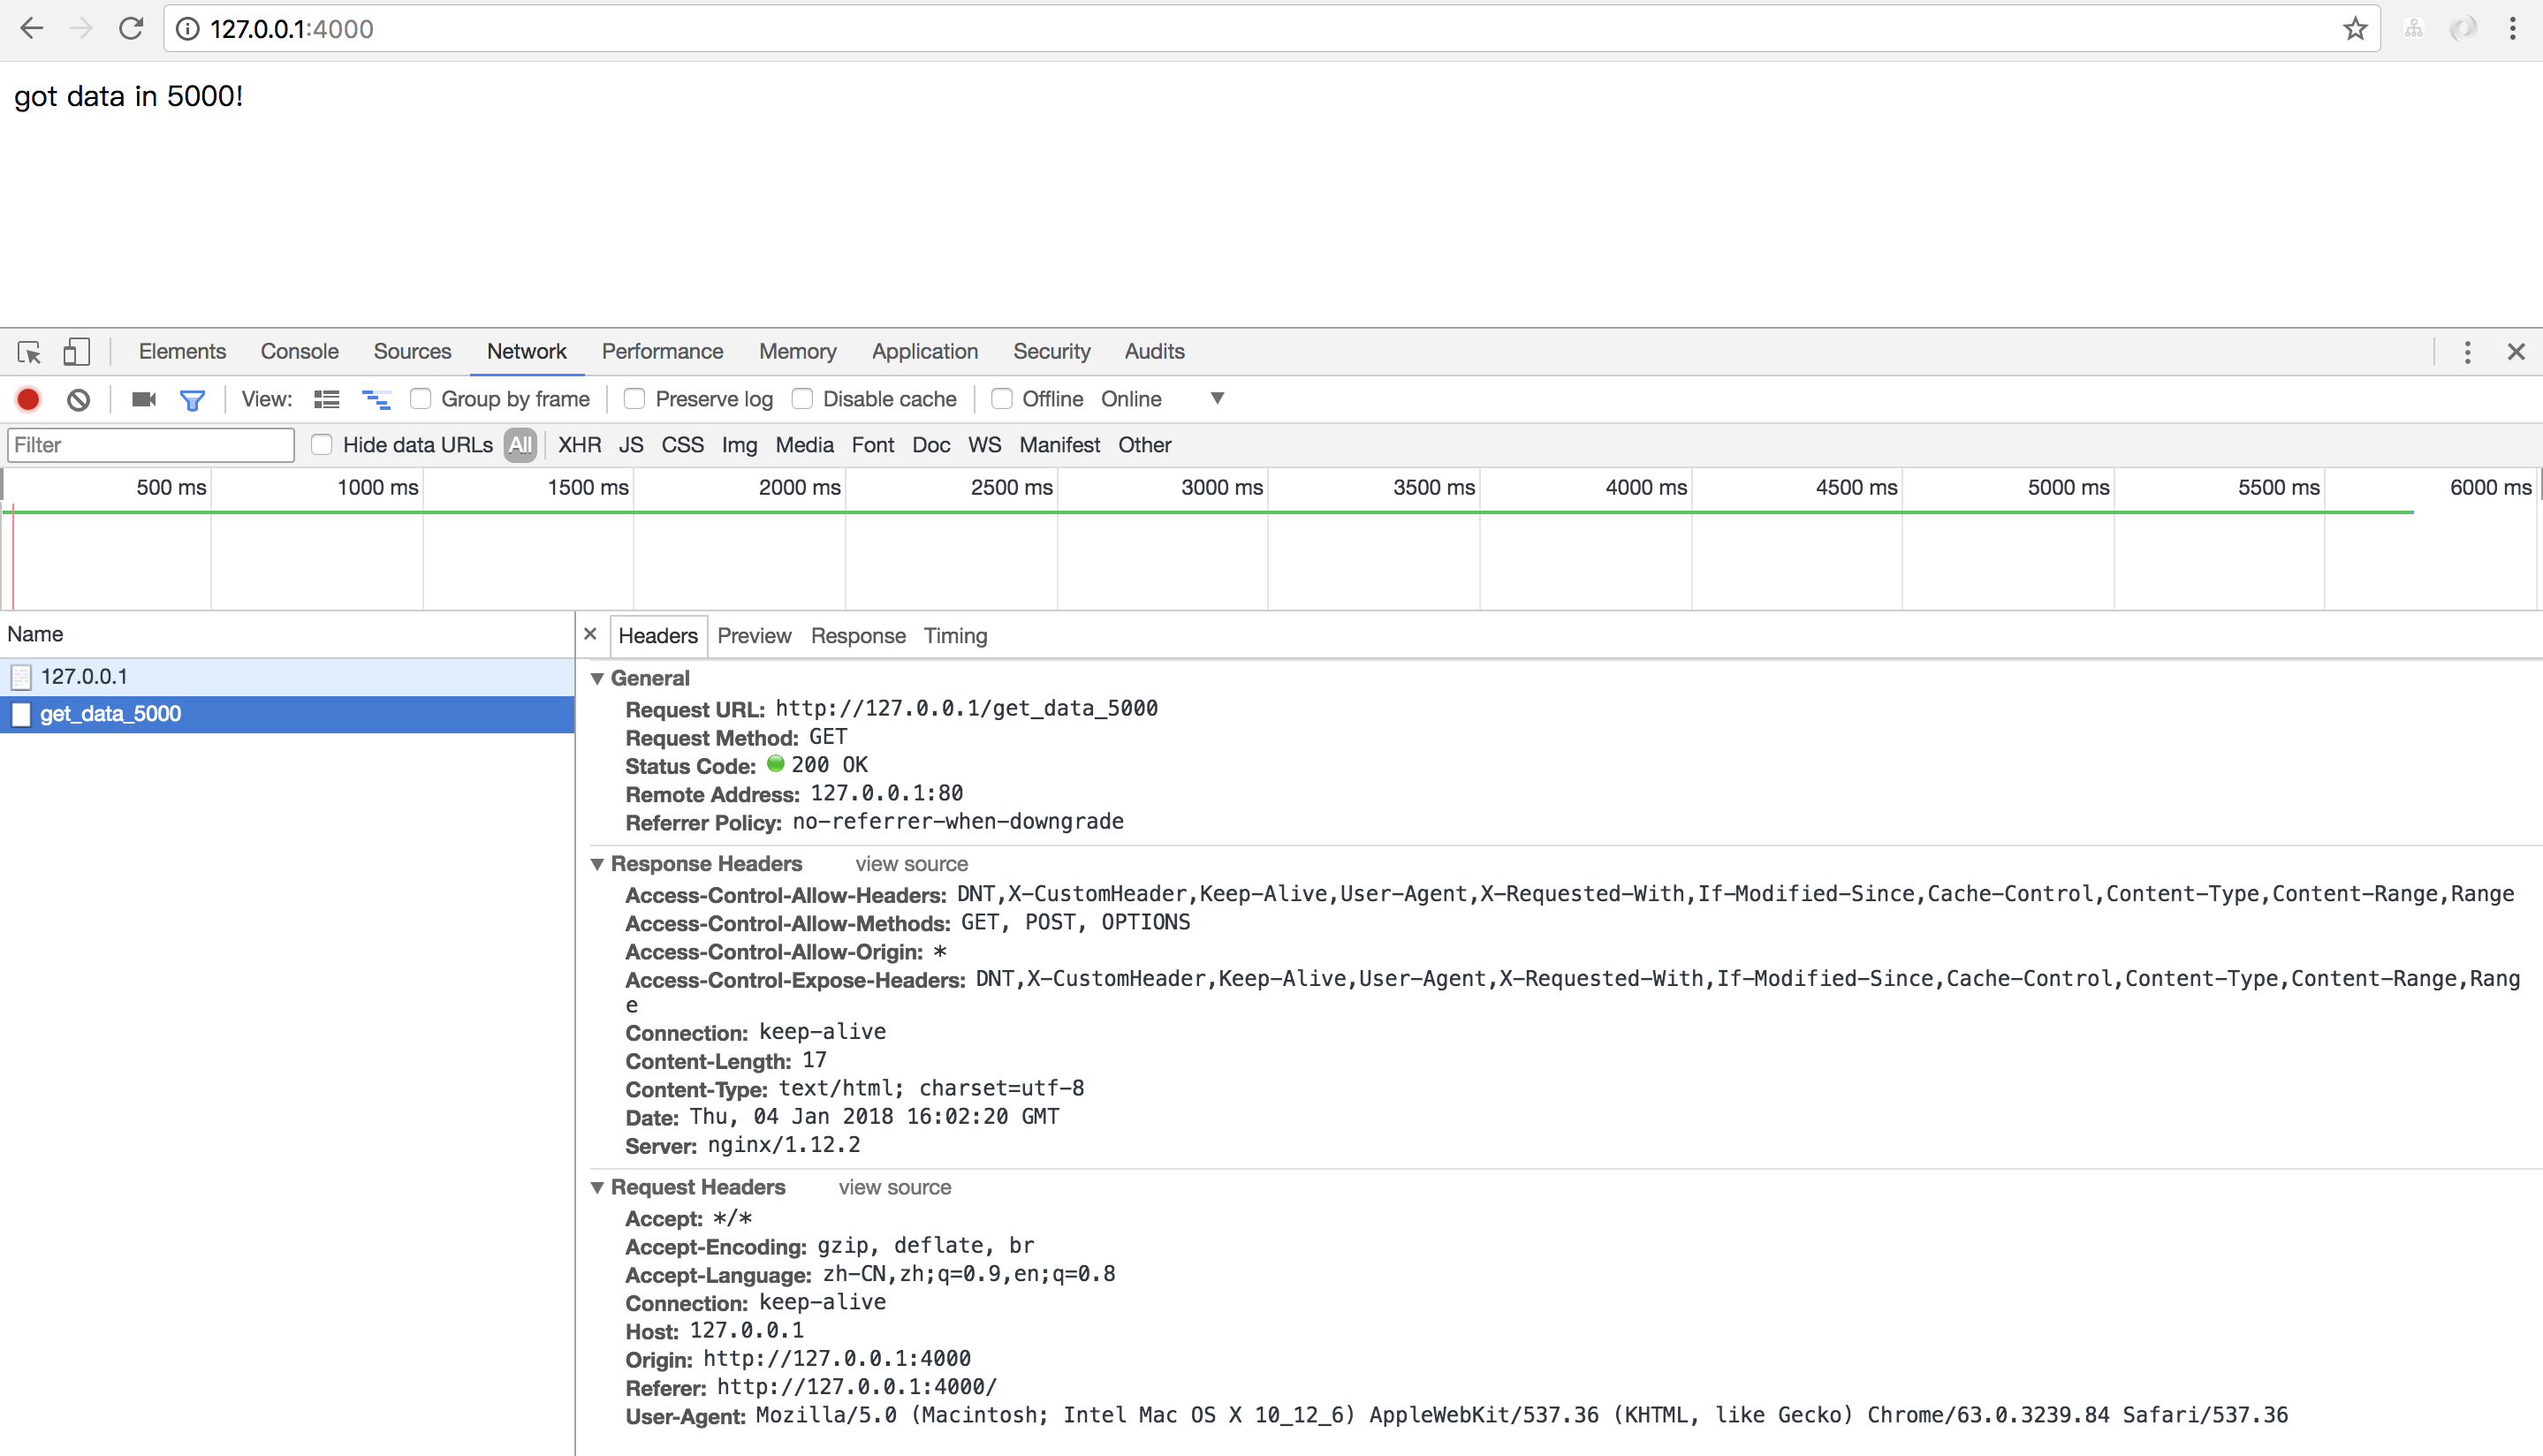Switch to large request rows view icon
Viewport: 2543px width, 1456px height.
327,400
